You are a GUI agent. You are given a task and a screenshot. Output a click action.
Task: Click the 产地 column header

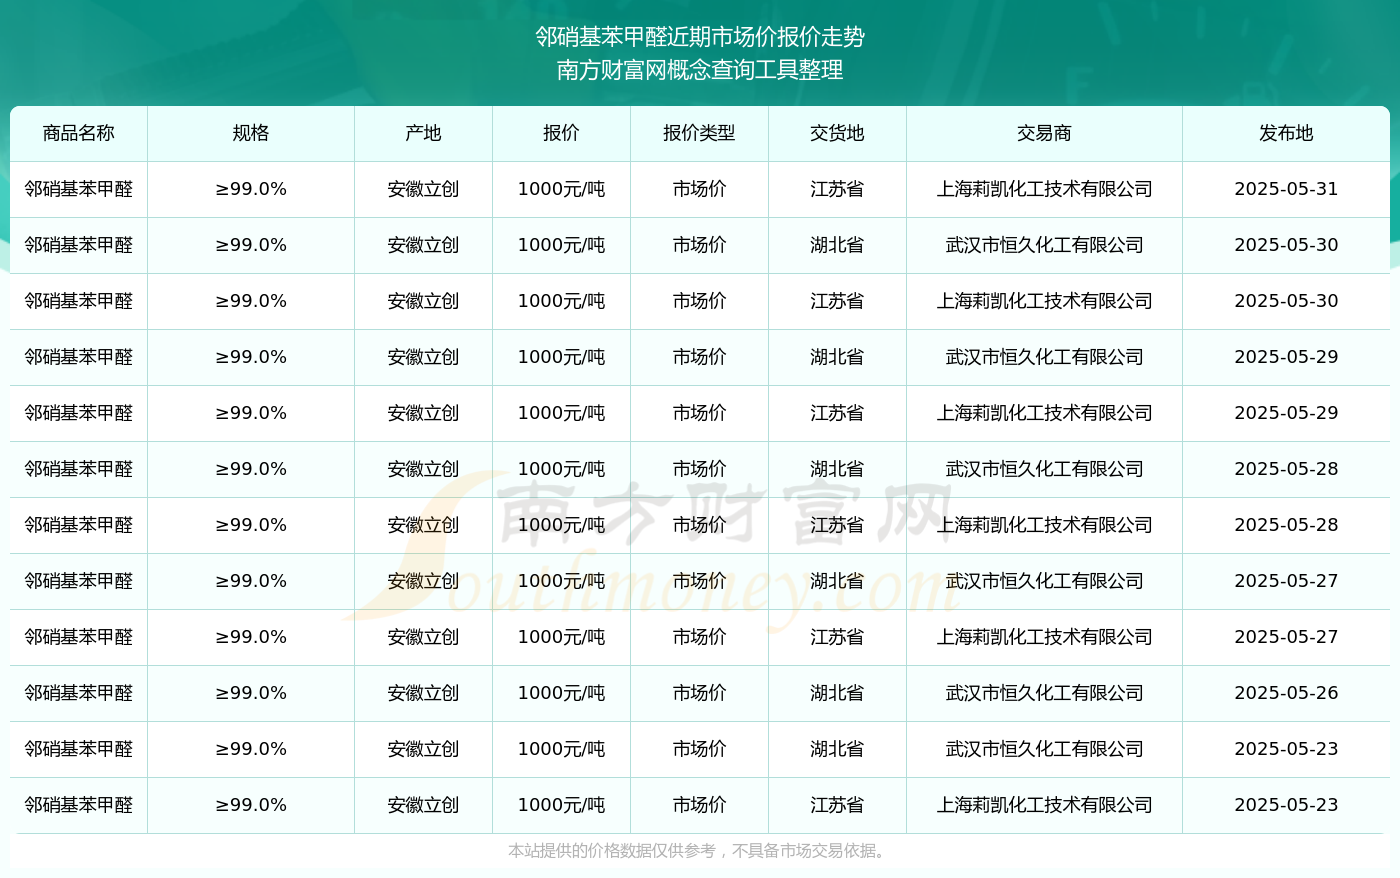tap(424, 133)
